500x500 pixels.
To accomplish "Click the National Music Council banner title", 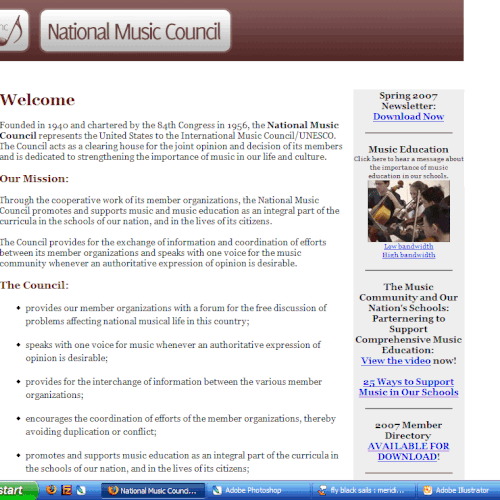I will pos(135,31).
